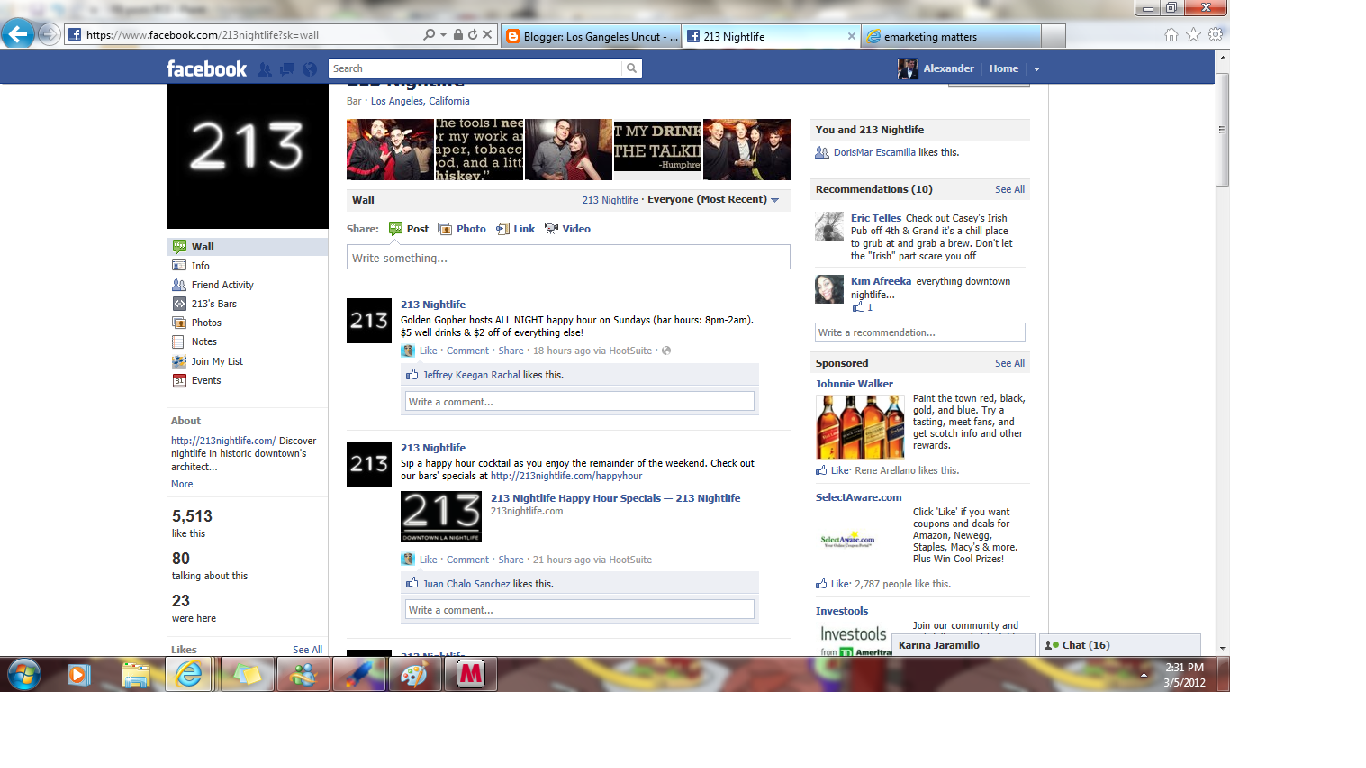Click Facebook Search field
Image resolution: width=1366 pixels, height=768 pixels.
click(x=476, y=68)
